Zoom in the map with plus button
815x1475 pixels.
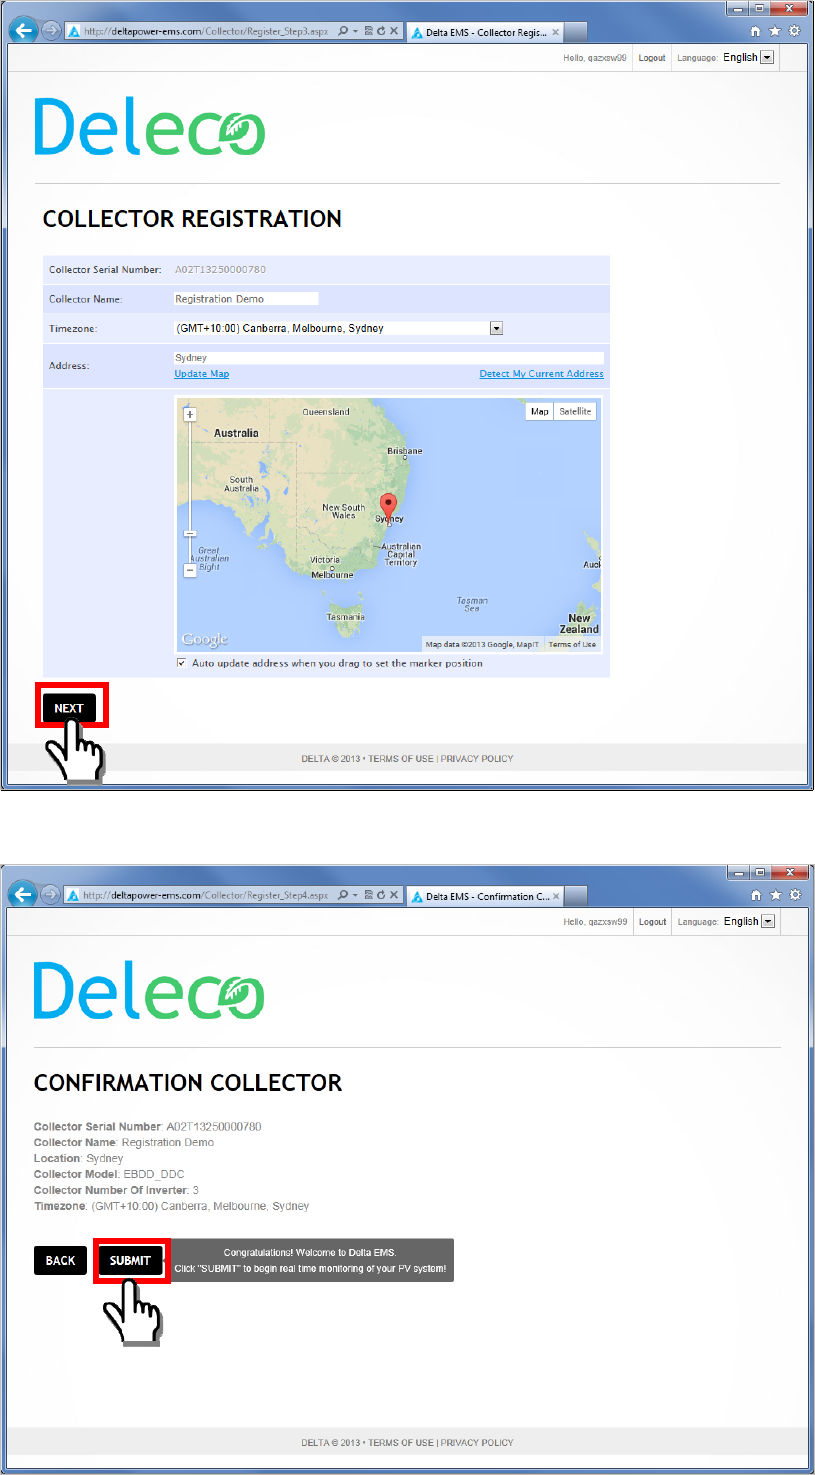click(190, 414)
